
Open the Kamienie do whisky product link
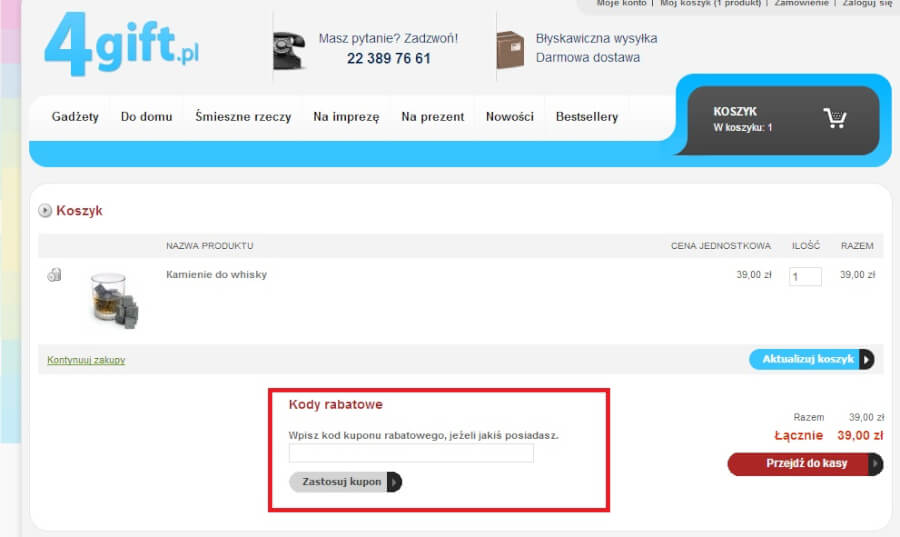(x=216, y=274)
